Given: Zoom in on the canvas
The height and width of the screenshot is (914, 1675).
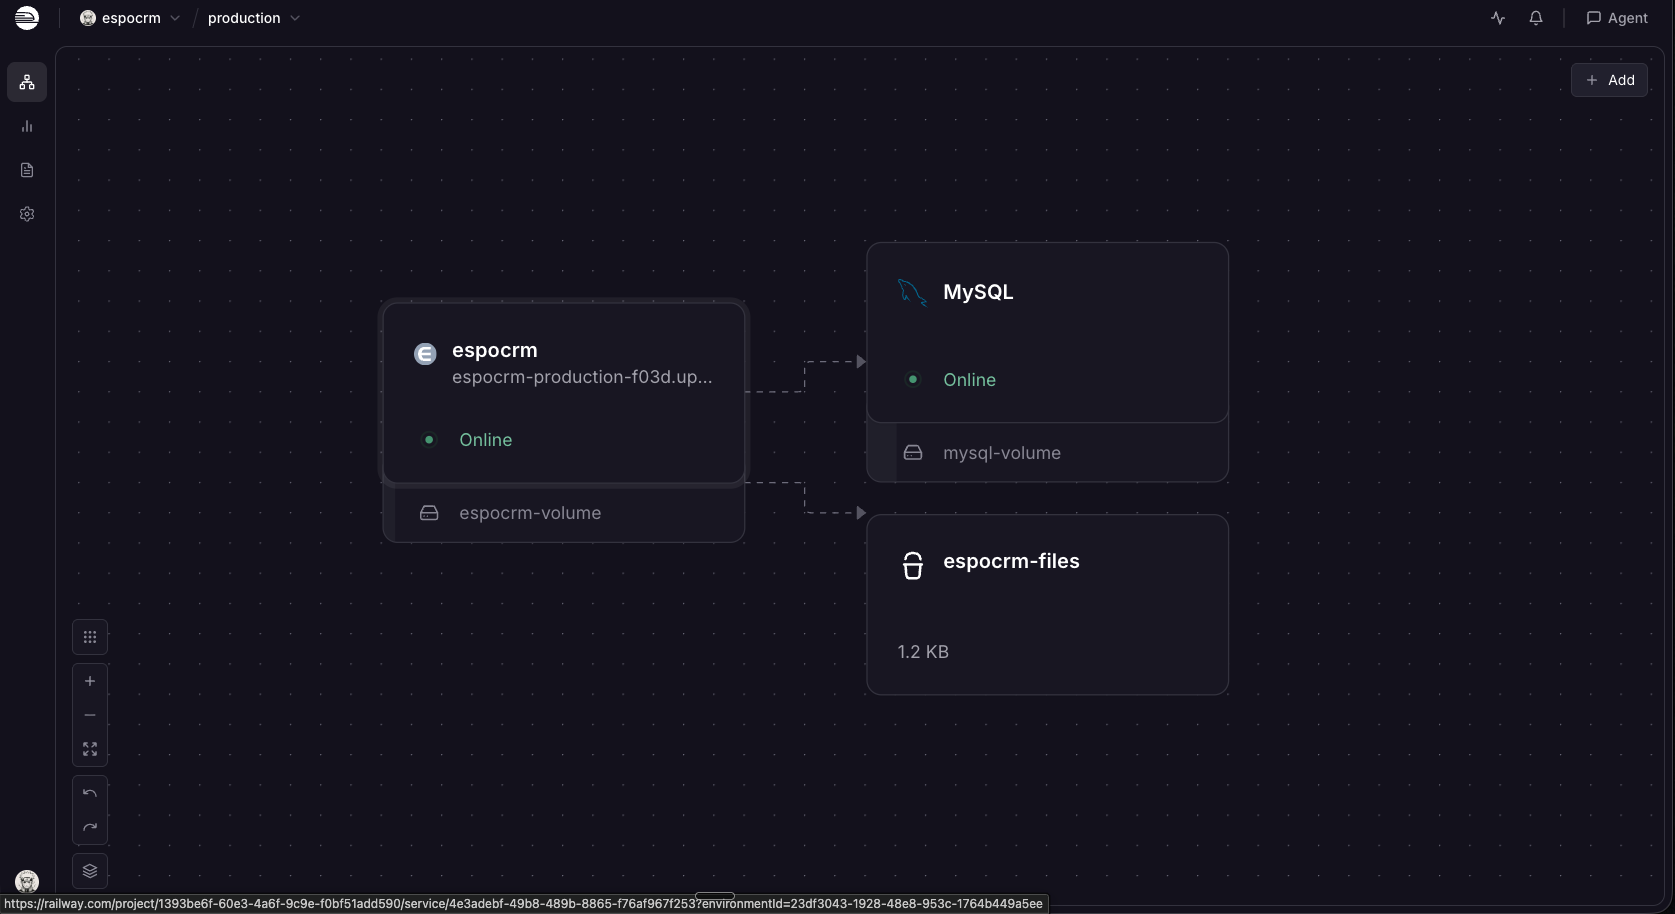Looking at the screenshot, I should (90, 681).
